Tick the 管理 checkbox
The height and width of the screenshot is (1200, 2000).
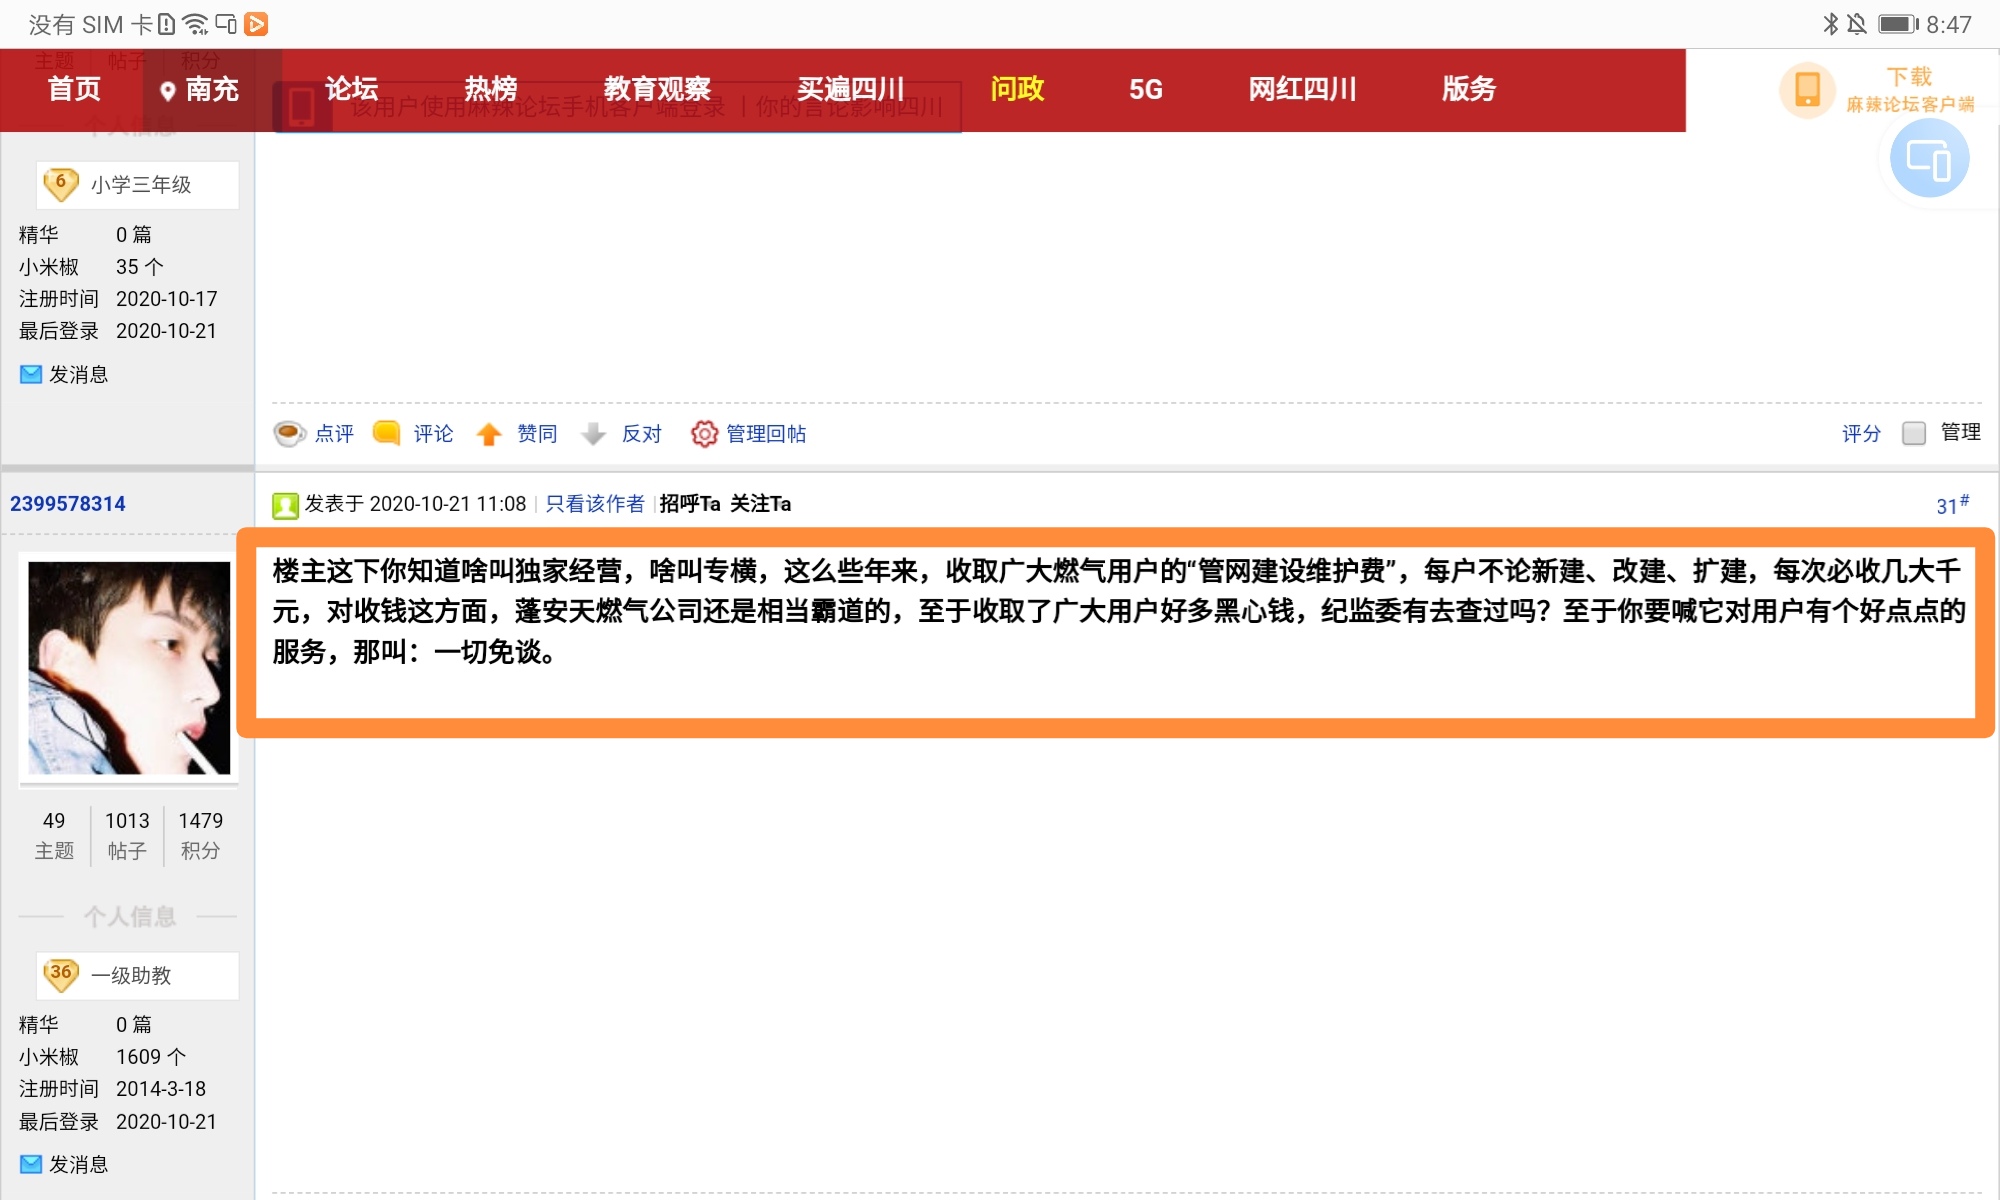[x=1913, y=433]
